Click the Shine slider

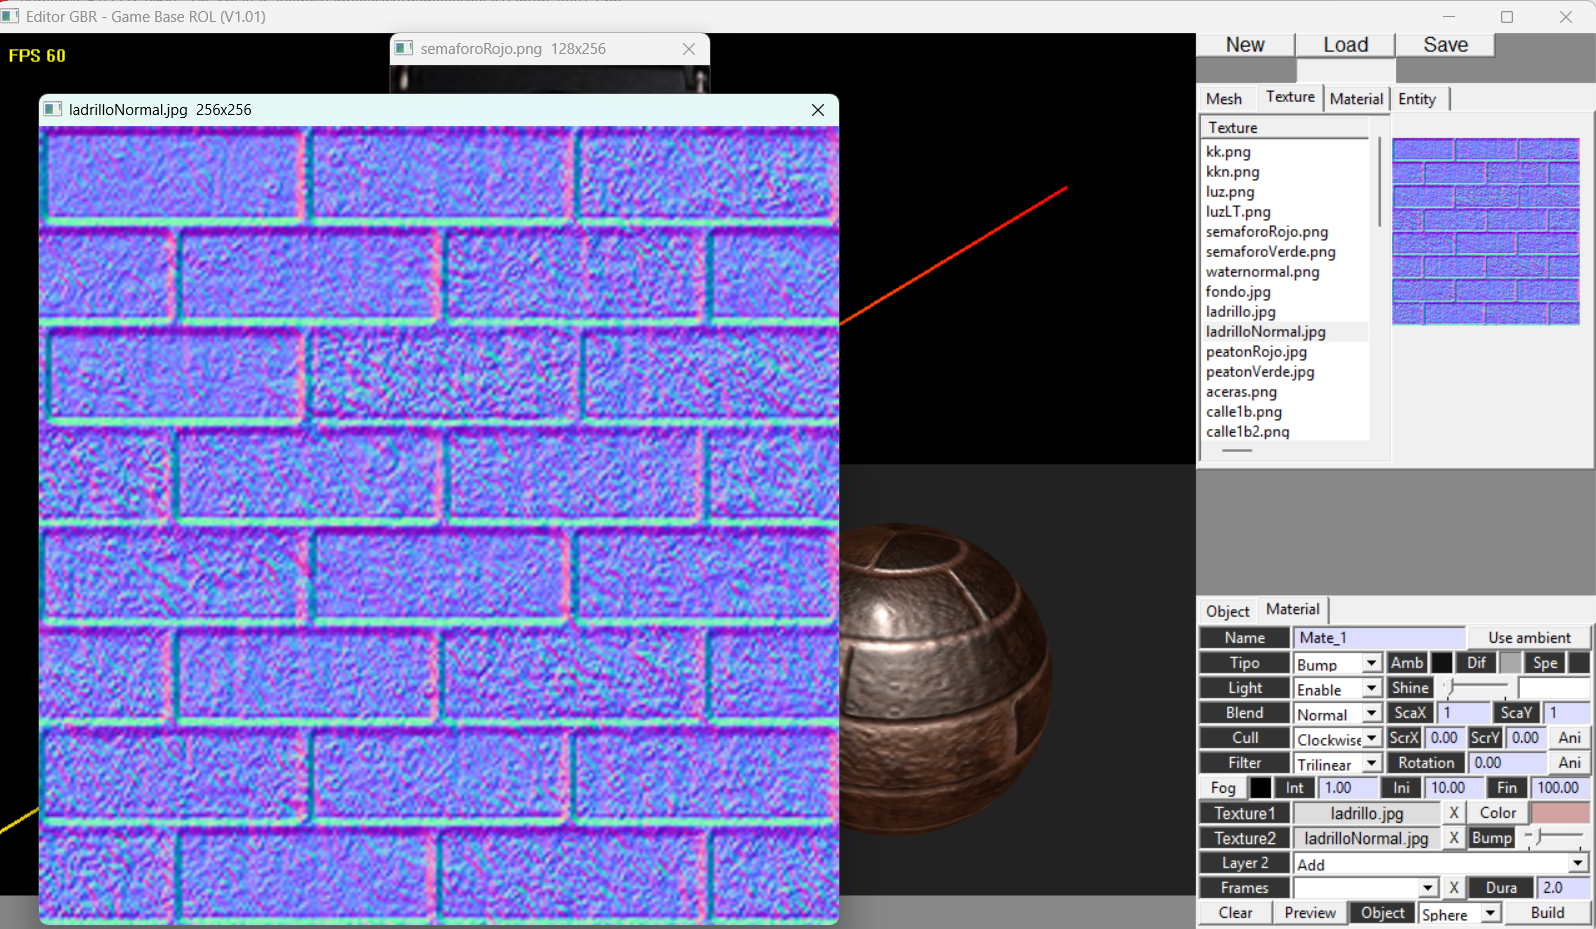pyautogui.click(x=1477, y=688)
